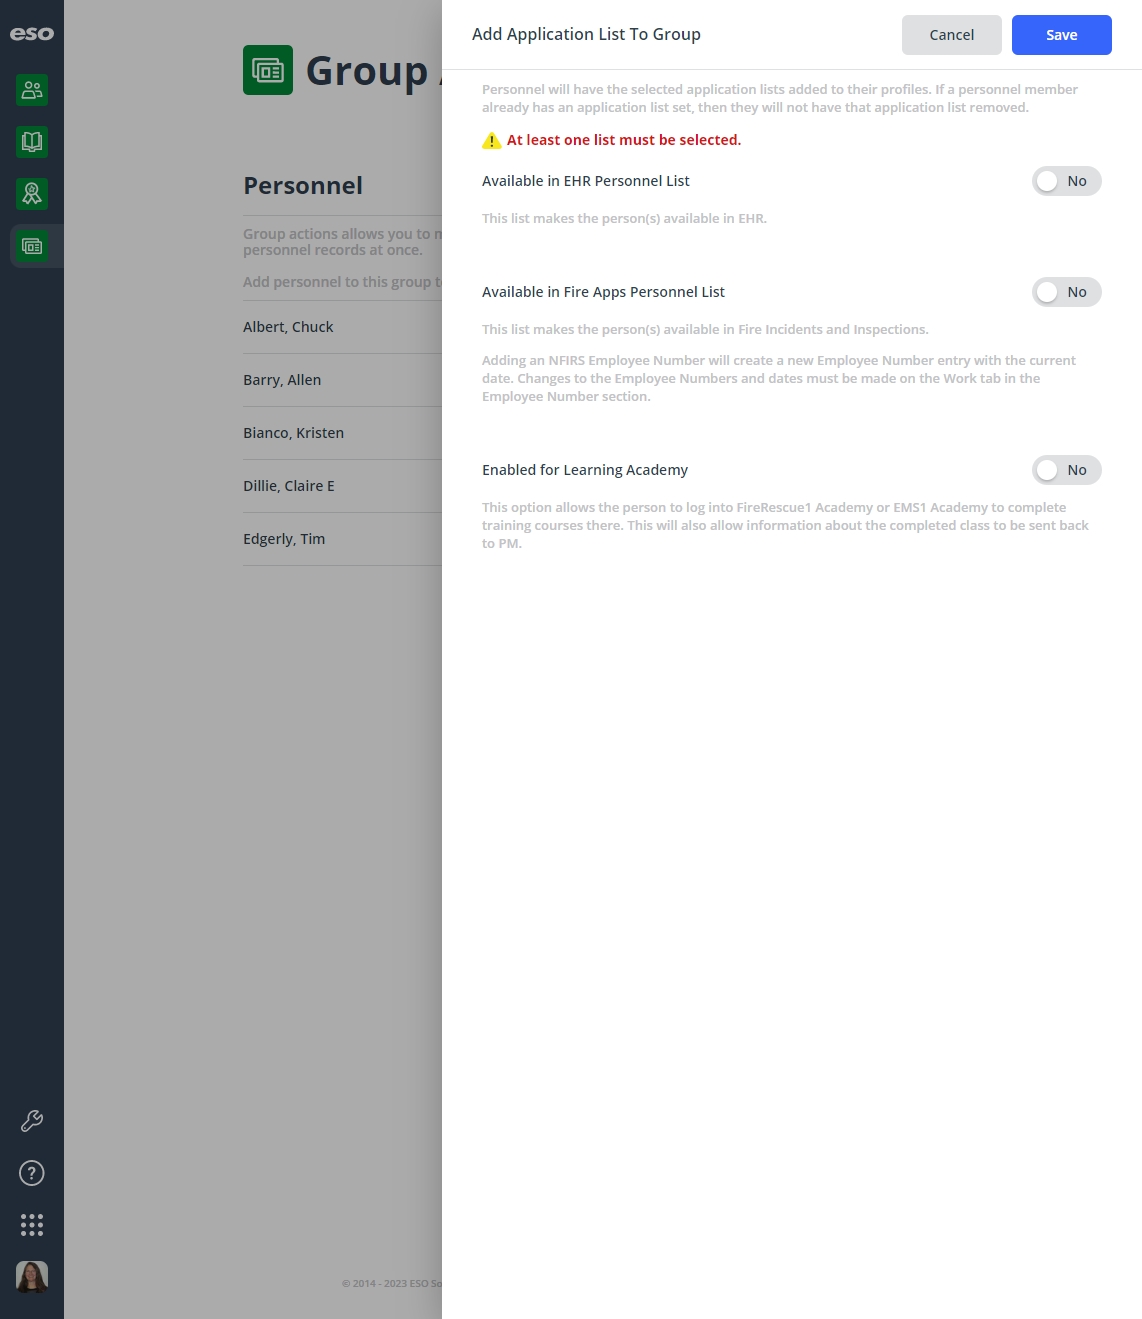Click the Cancel button
This screenshot has height=1319, width=1142.
pos(951,35)
